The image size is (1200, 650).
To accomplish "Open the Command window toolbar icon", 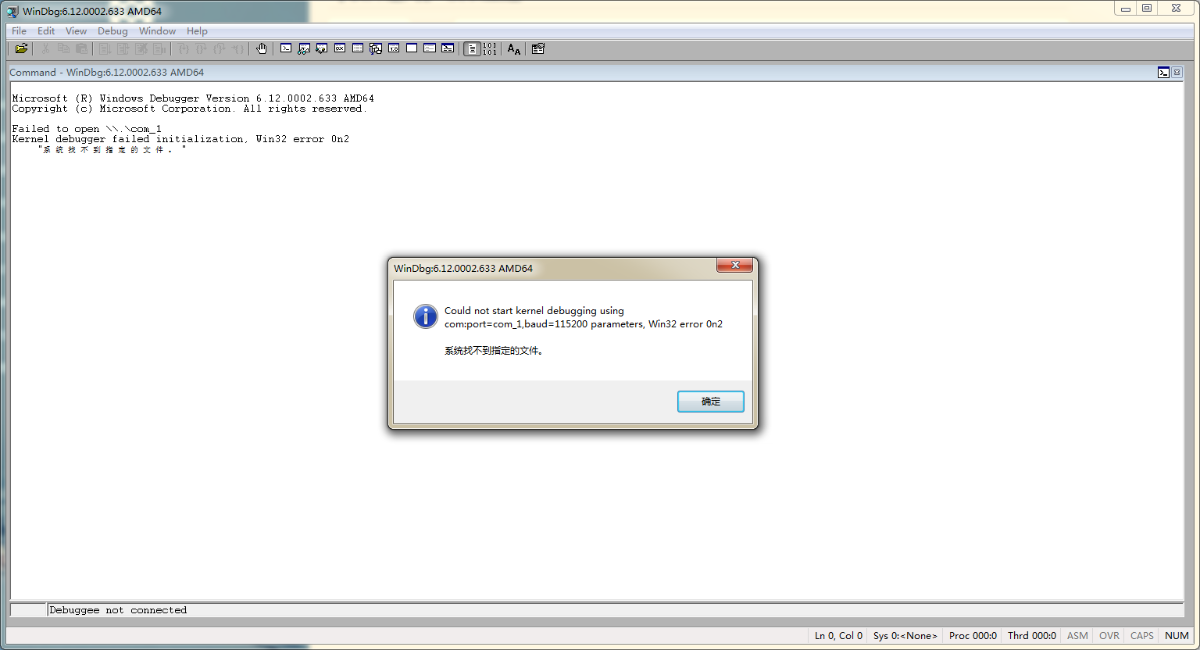I will 286,48.
